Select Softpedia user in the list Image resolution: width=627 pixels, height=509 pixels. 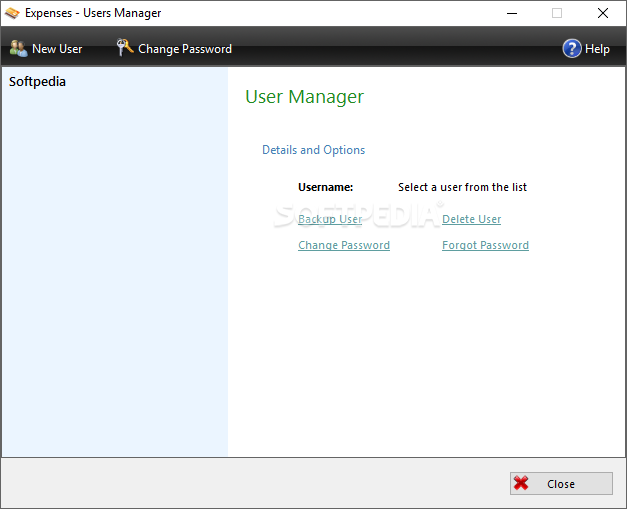pos(37,82)
